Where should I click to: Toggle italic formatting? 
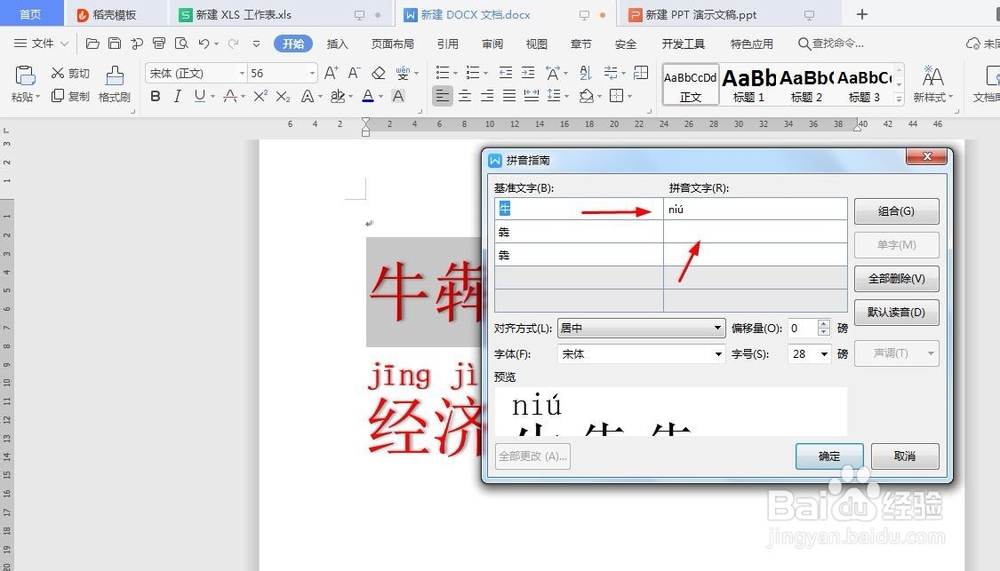pyautogui.click(x=177, y=96)
